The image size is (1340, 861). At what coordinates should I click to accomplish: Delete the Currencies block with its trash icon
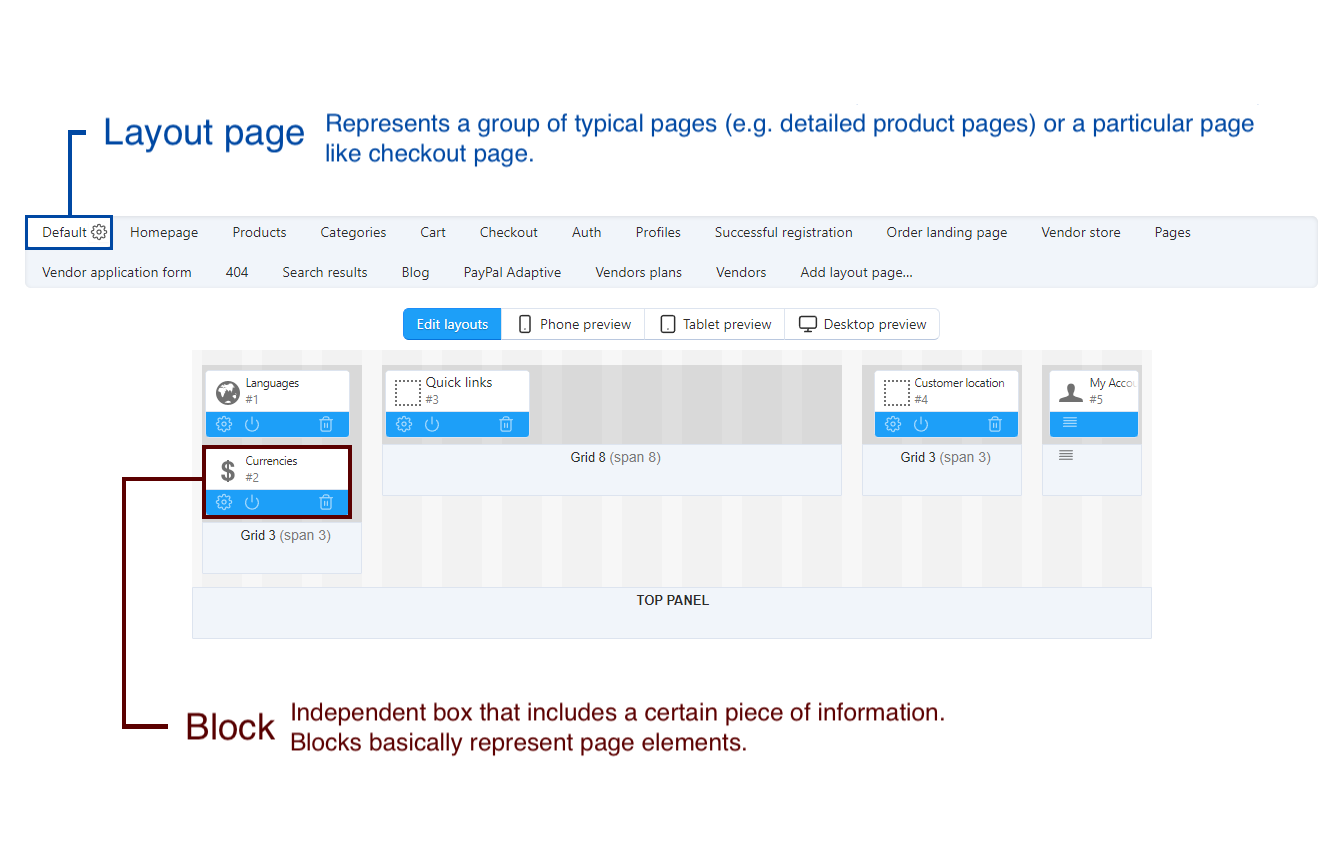(x=326, y=502)
